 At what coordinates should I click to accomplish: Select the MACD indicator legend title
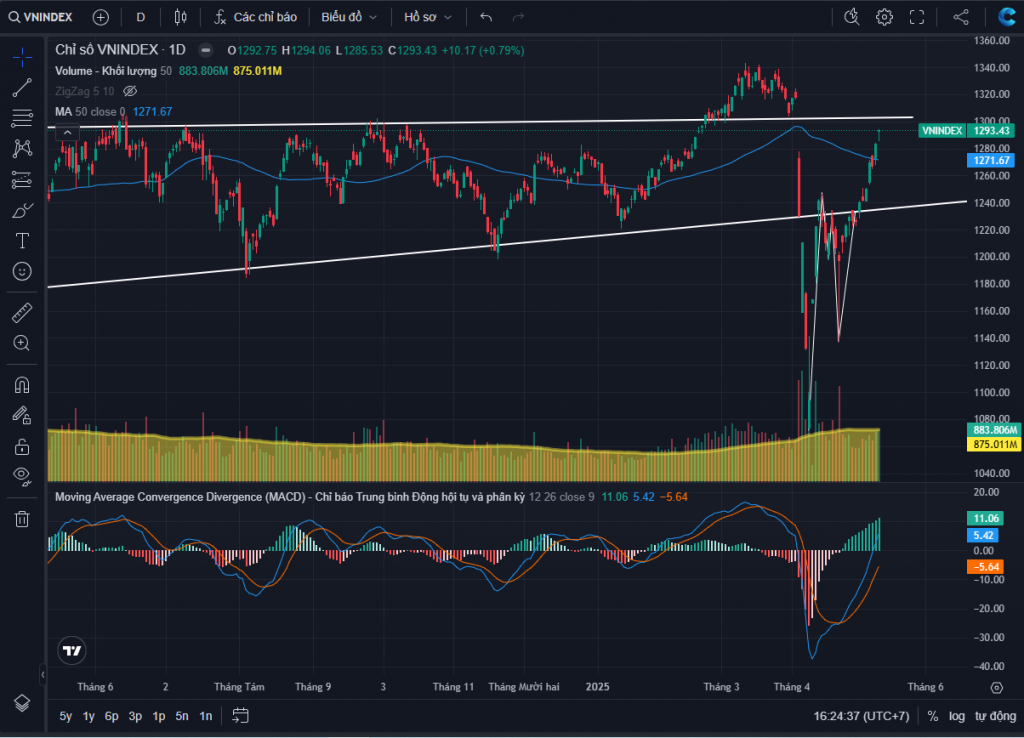pos(290,497)
